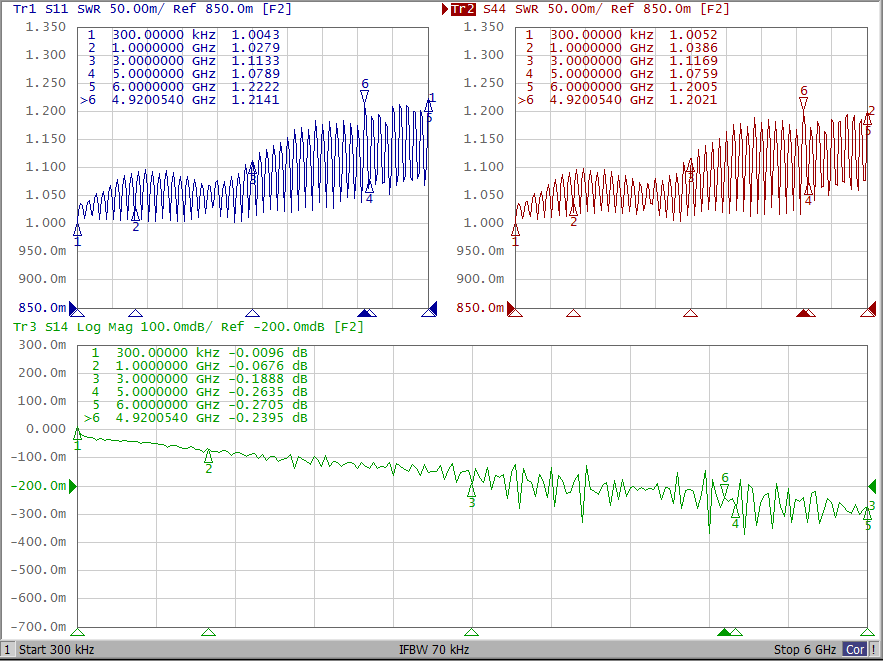This screenshot has width=883, height=661.
Task: Click the green reference arrow at -200.0m
Action: 73,486
